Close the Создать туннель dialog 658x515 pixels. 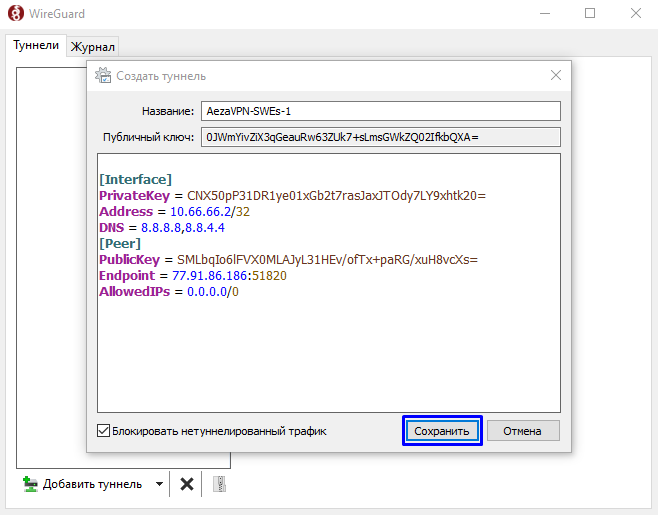pos(556,76)
